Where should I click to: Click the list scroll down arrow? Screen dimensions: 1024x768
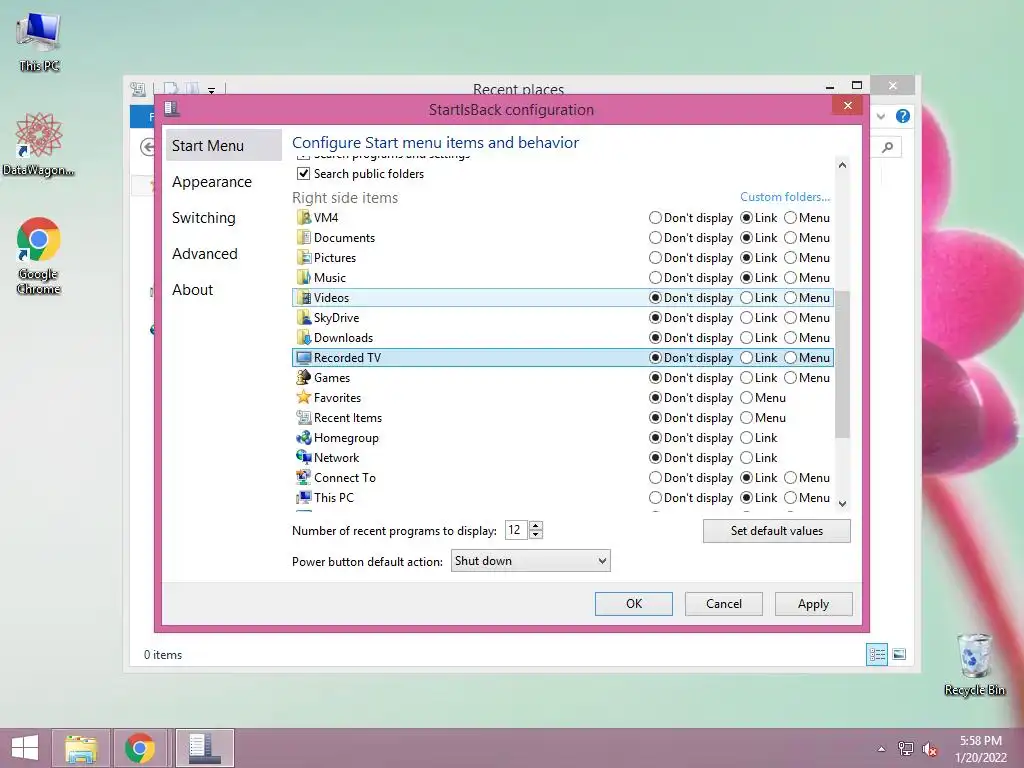click(x=842, y=504)
